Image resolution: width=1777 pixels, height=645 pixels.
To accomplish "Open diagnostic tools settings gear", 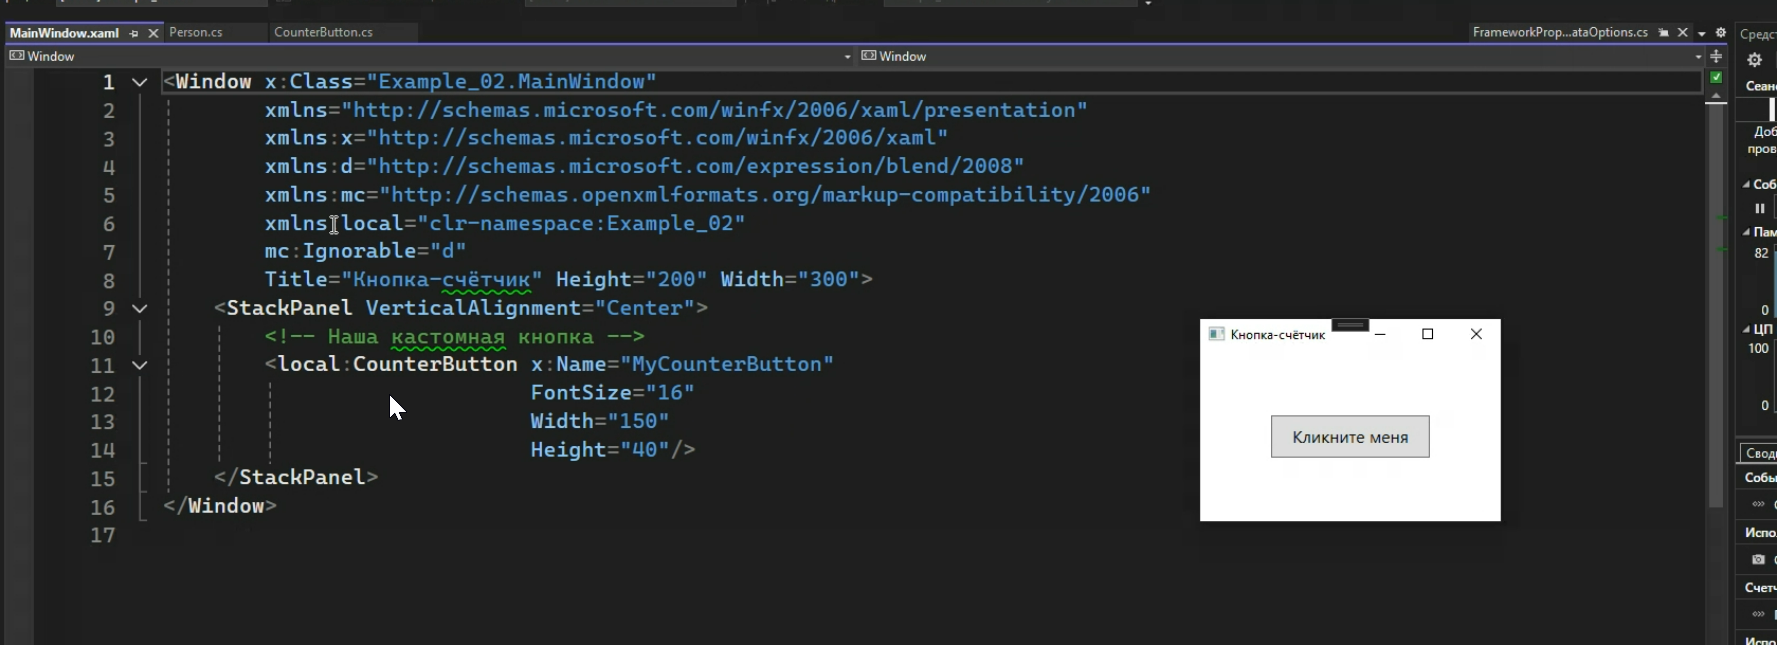I will 1754,60.
